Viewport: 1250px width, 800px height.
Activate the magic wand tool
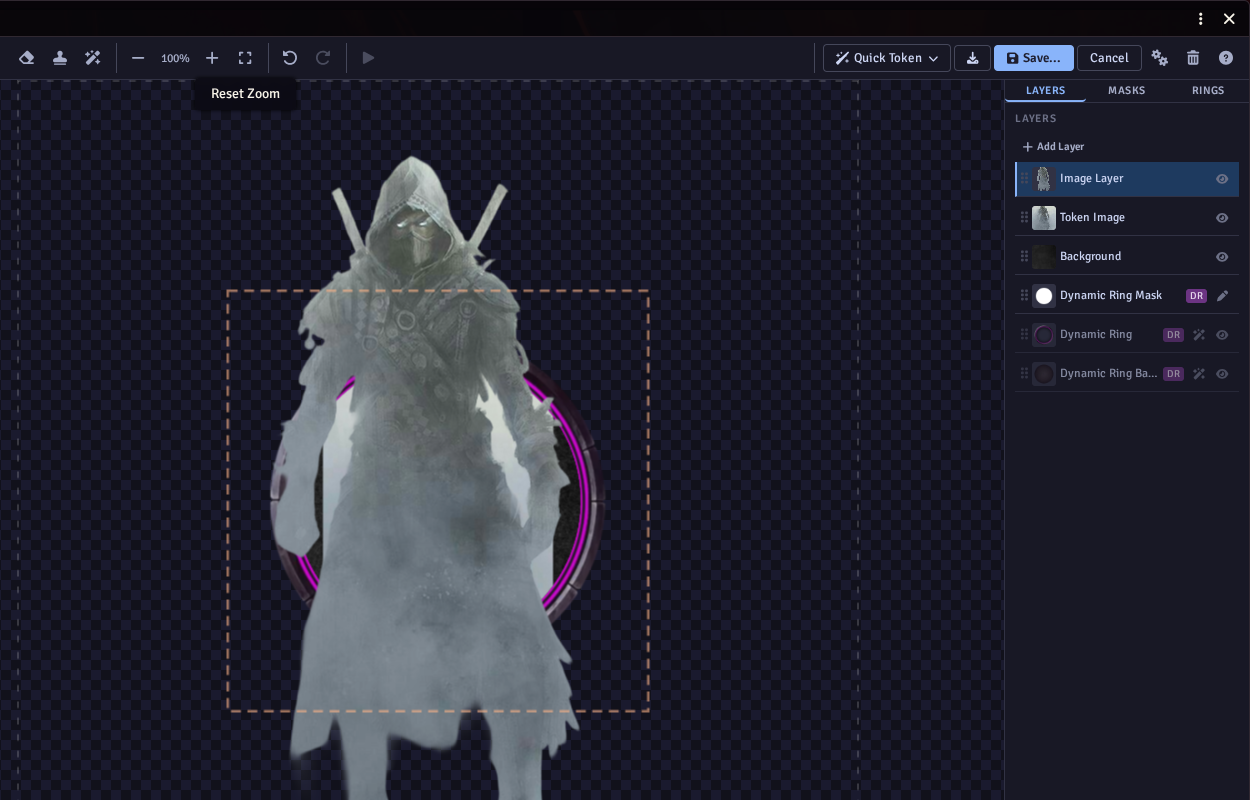pos(93,58)
